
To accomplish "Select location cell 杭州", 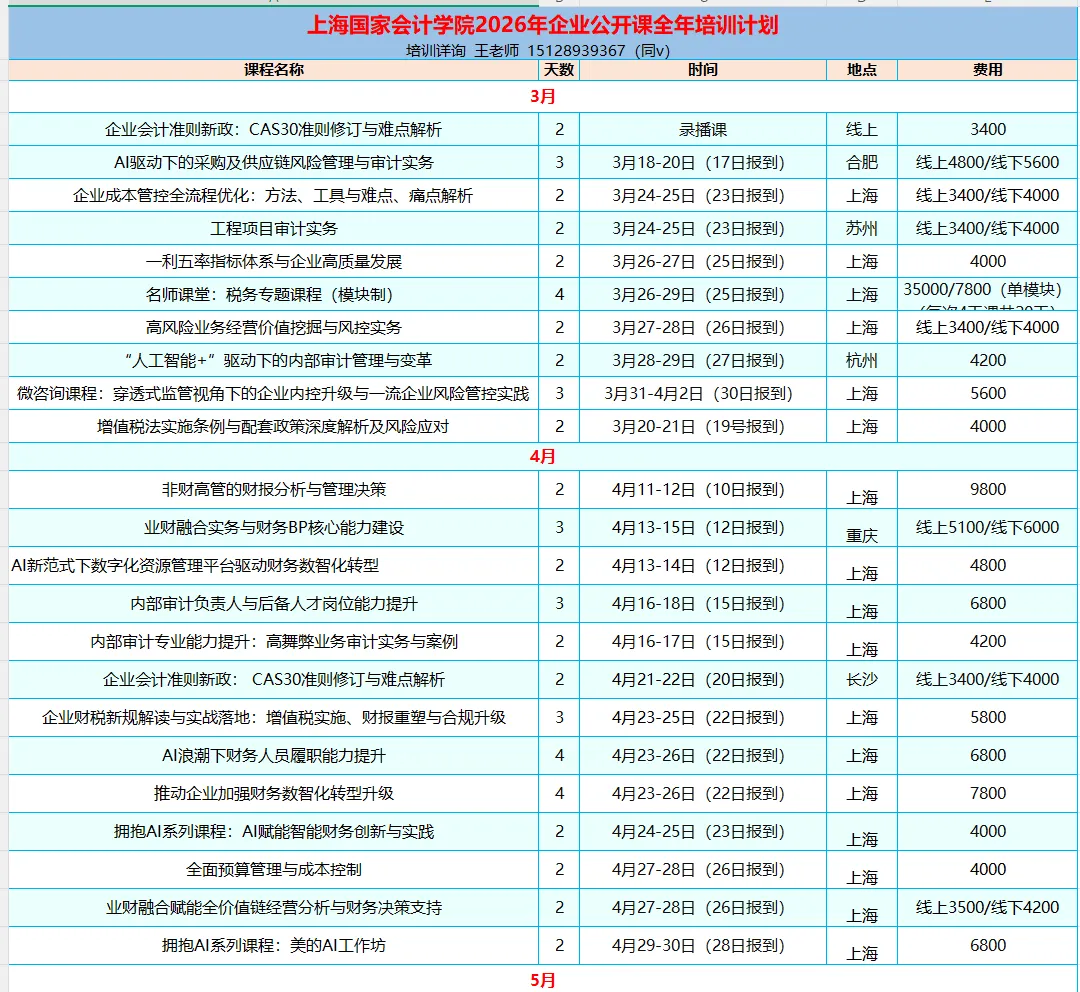I will [x=862, y=361].
